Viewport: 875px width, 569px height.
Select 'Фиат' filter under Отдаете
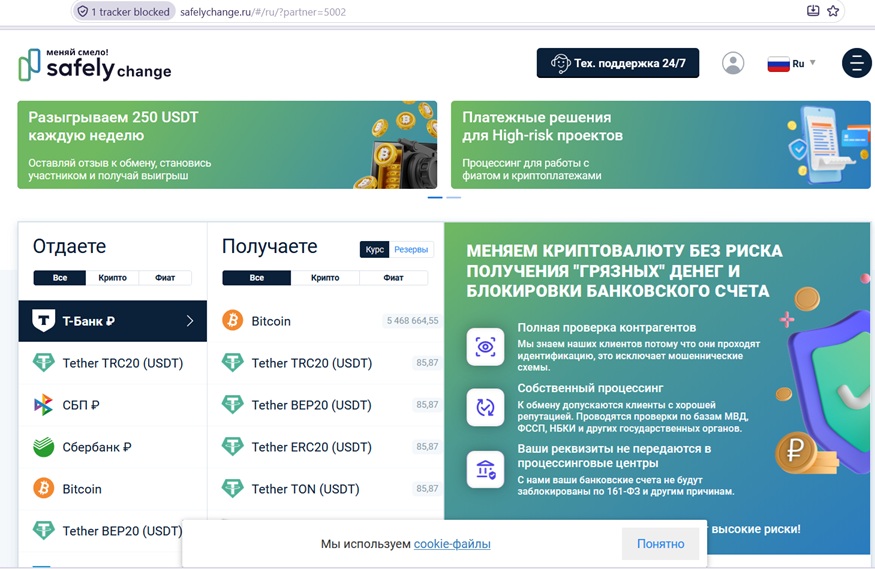[165, 278]
